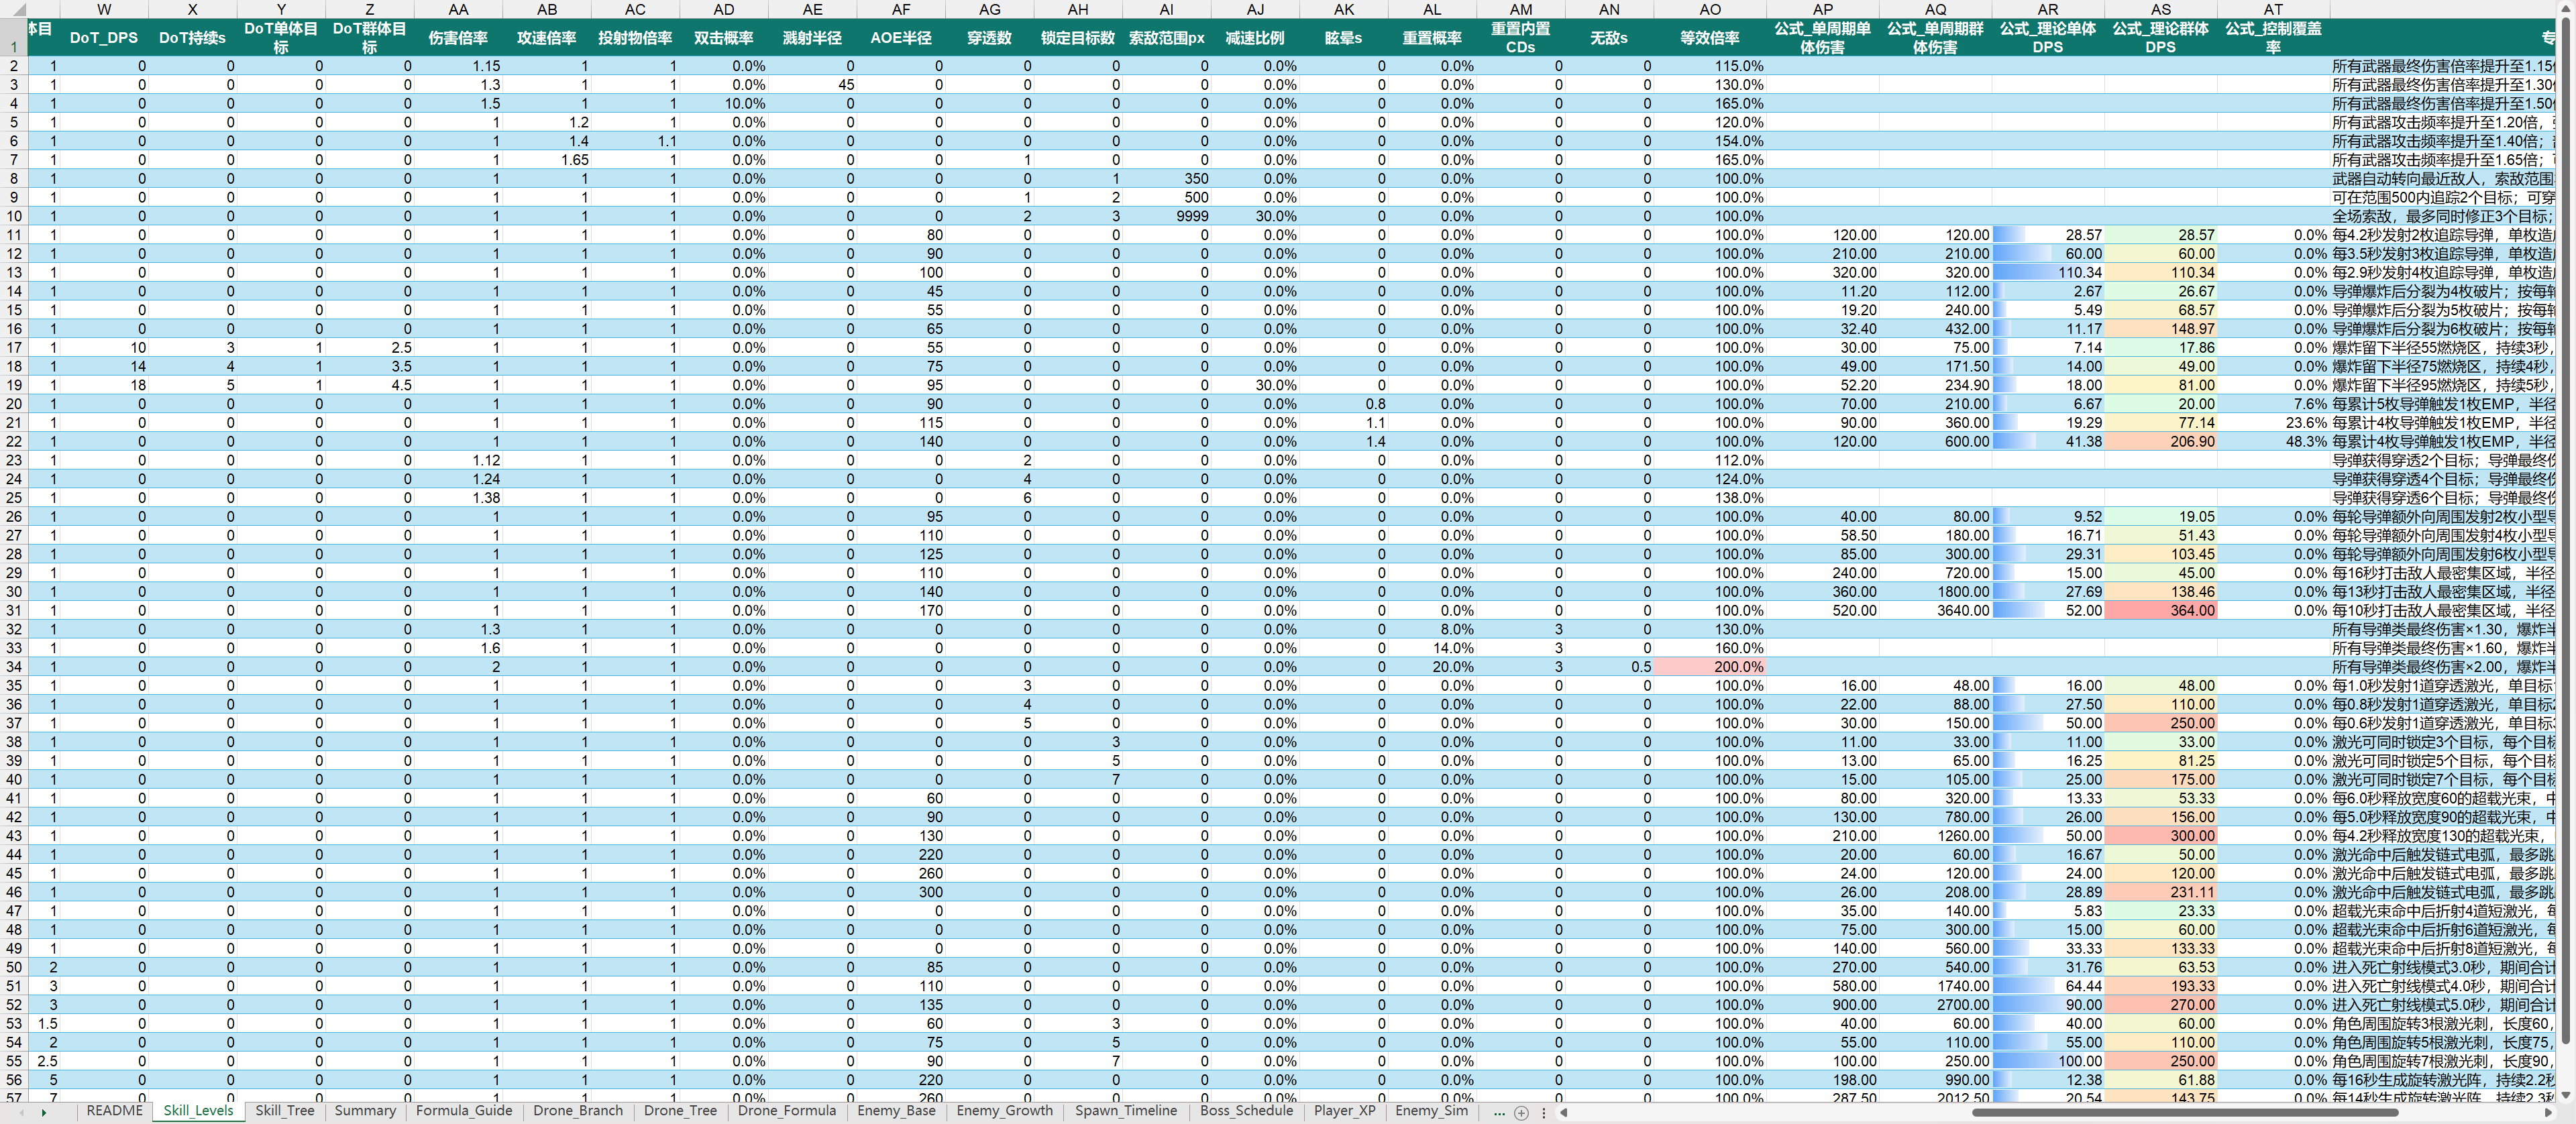
Task: Select the Enemy_Sim sheet tab
Action: click(x=1432, y=1111)
